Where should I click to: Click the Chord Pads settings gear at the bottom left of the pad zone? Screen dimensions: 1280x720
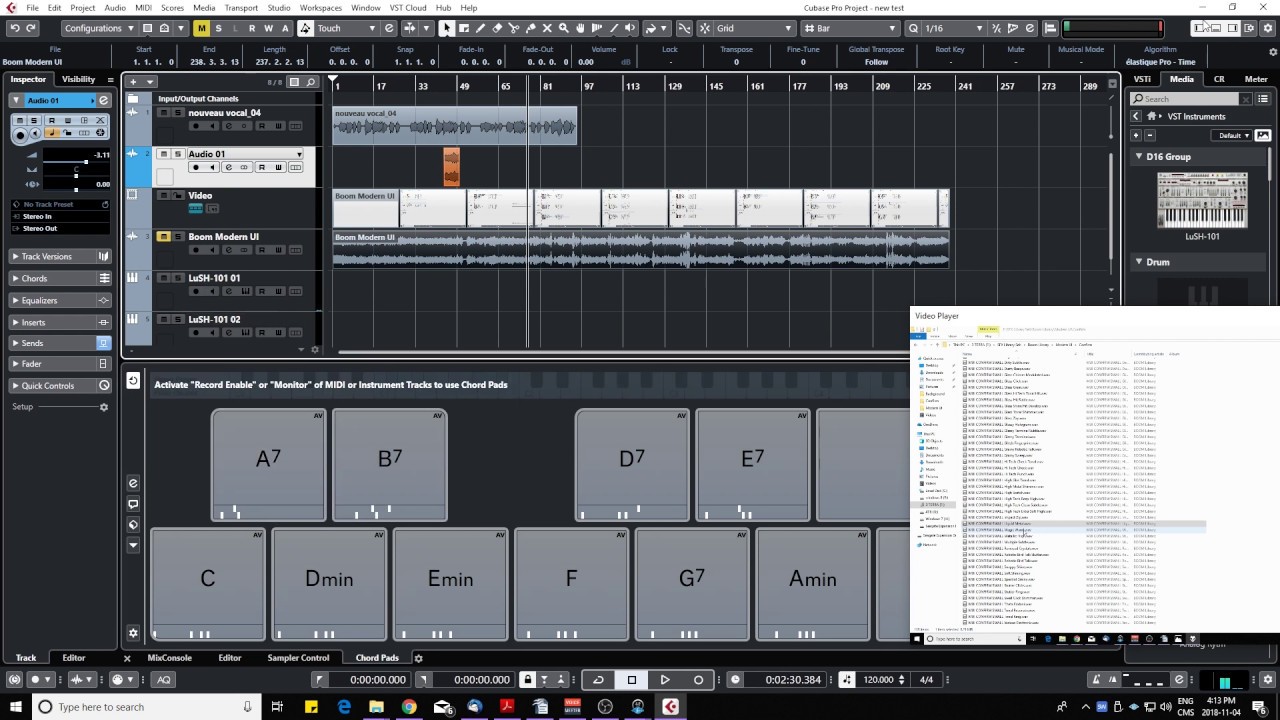point(133,633)
